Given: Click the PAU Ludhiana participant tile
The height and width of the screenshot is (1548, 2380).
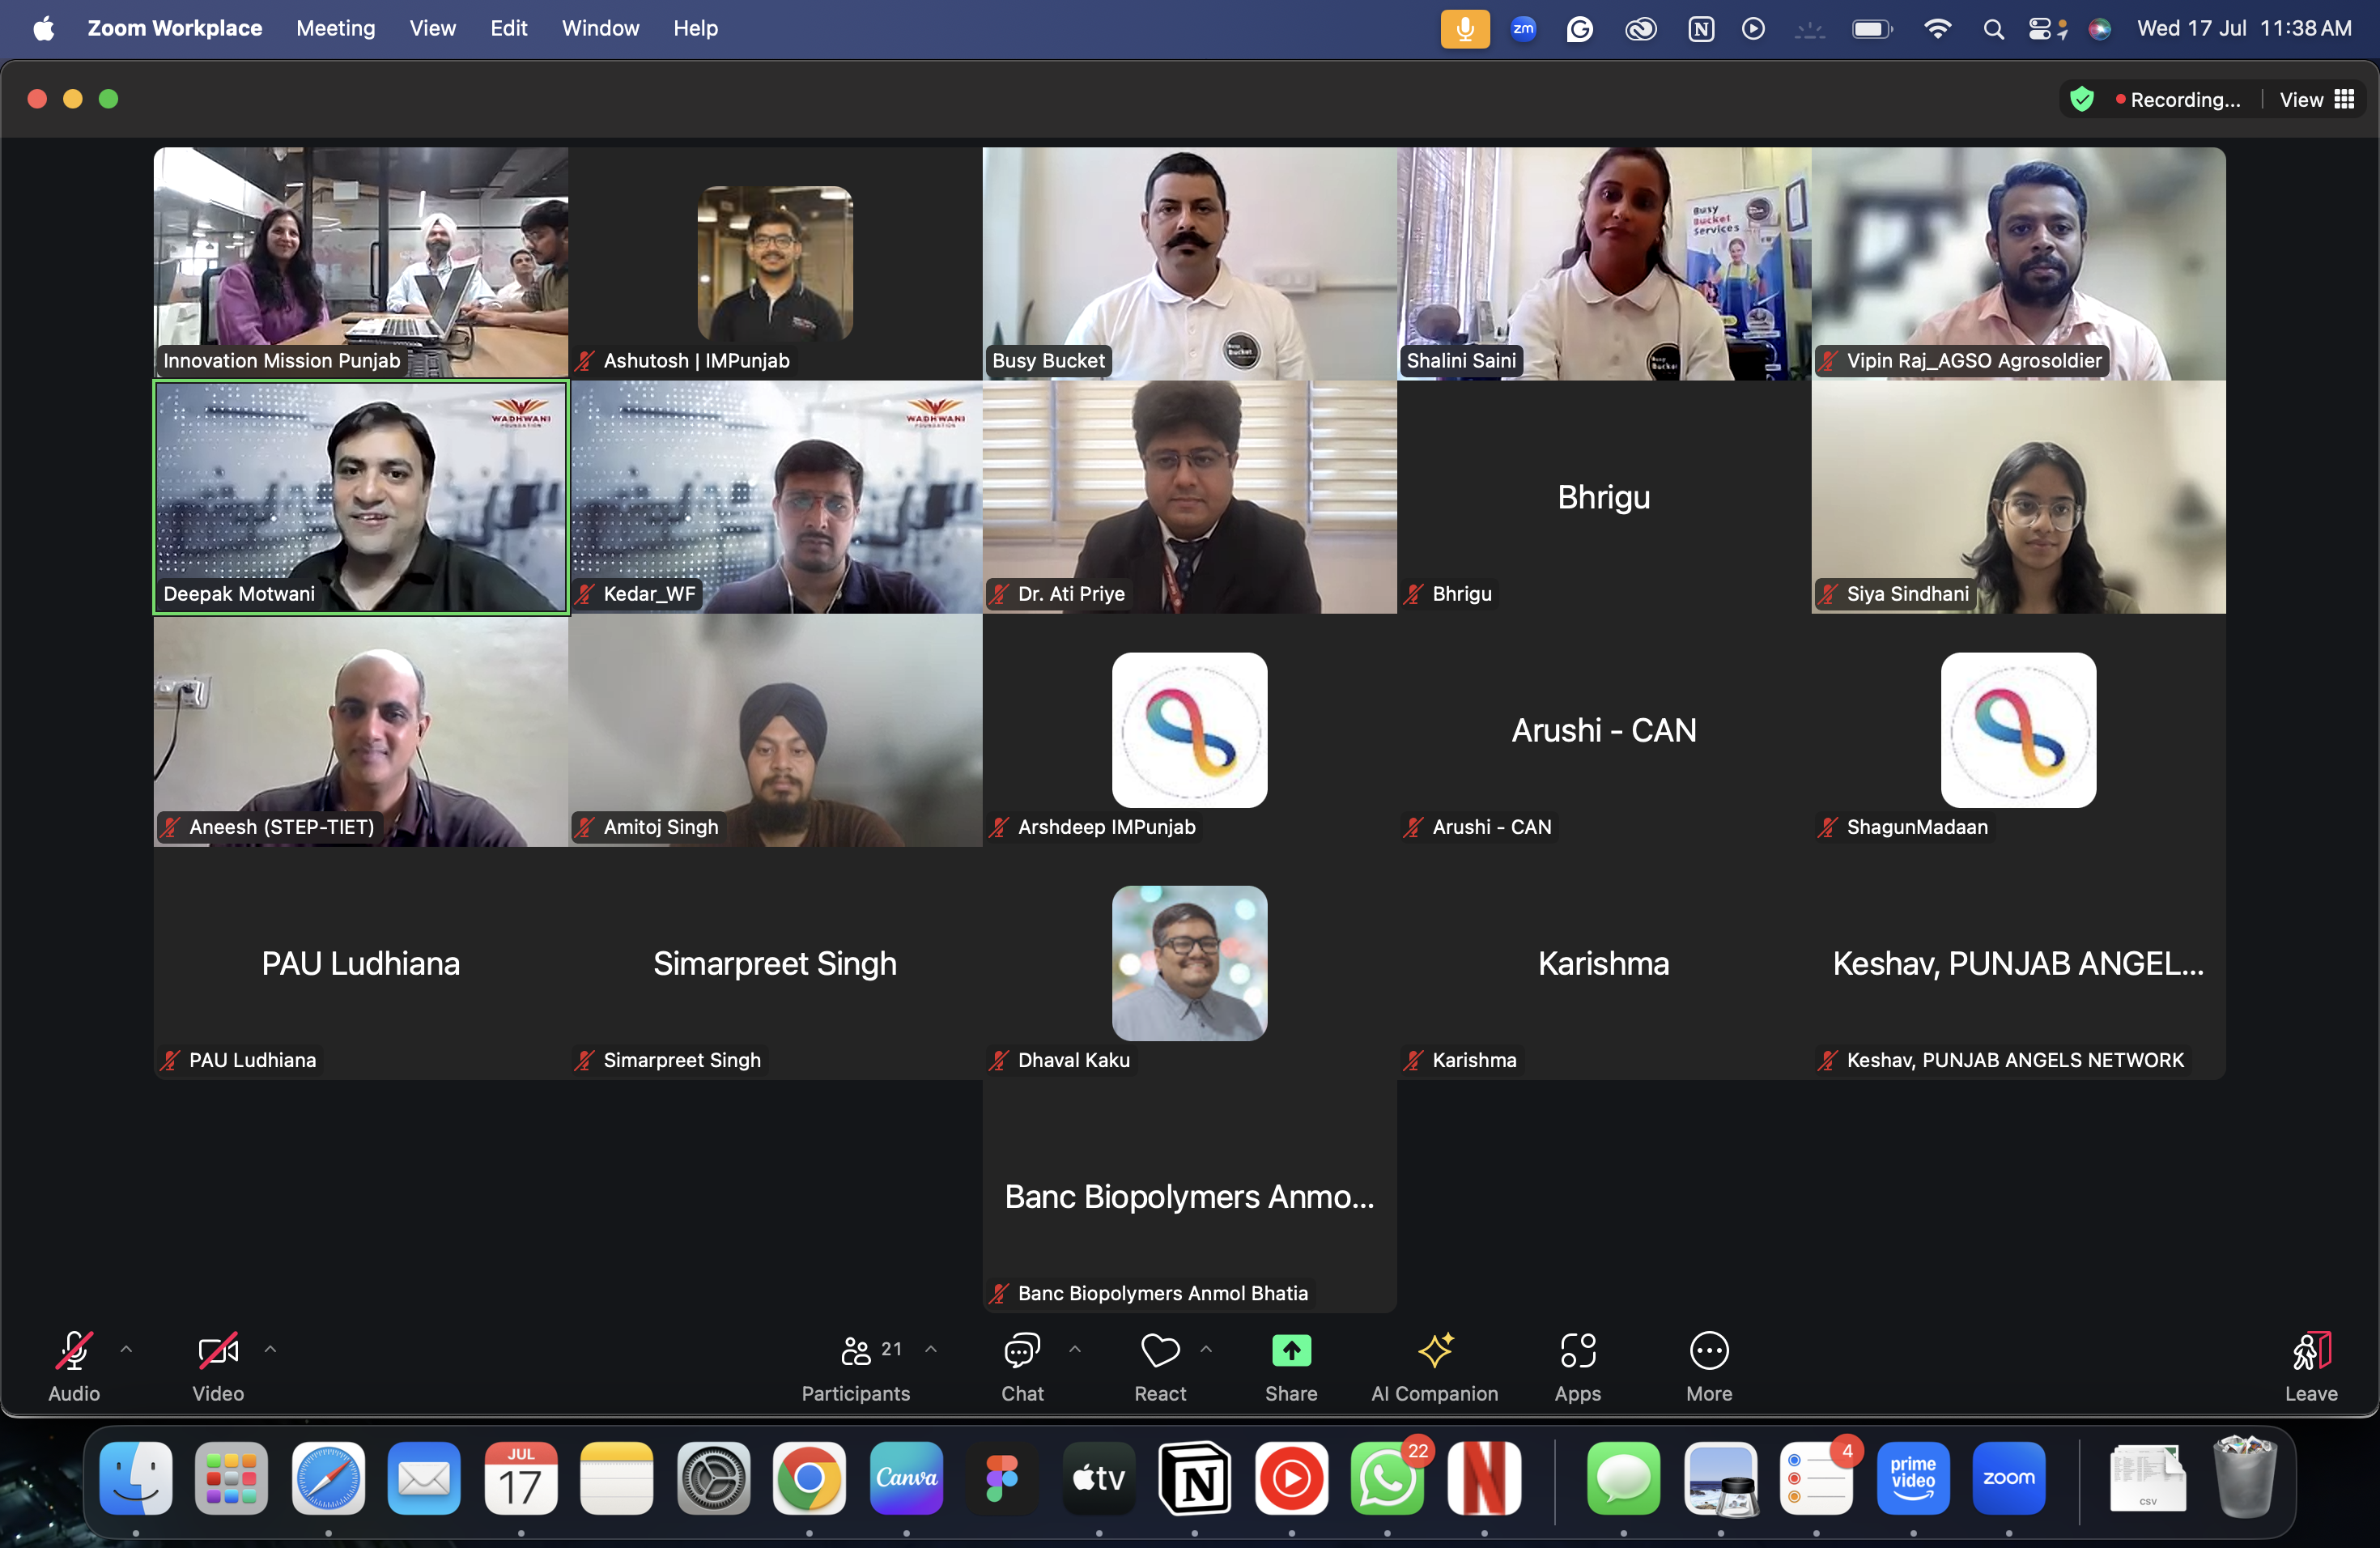Looking at the screenshot, I should [361, 963].
